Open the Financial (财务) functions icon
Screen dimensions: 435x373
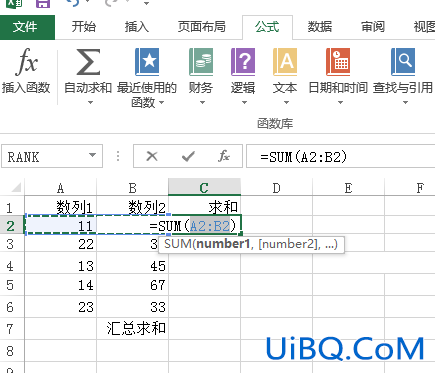click(201, 62)
